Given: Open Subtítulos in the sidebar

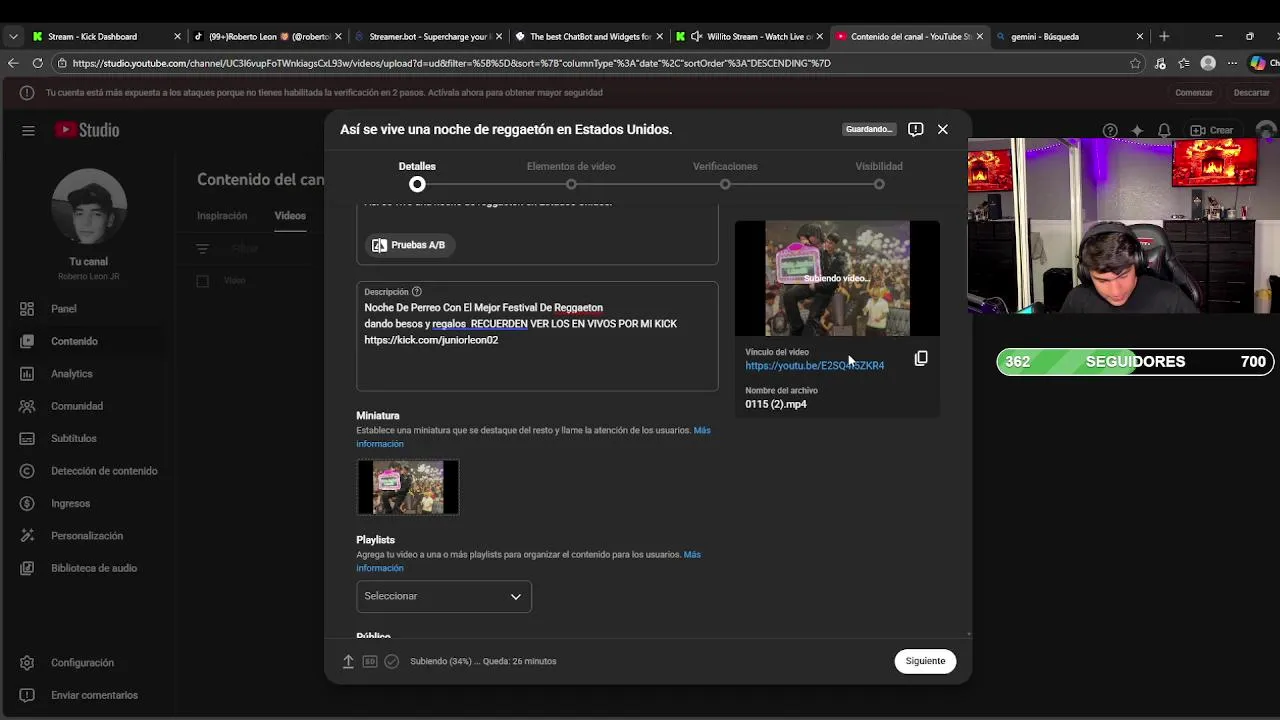Looking at the screenshot, I should point(73,438).
